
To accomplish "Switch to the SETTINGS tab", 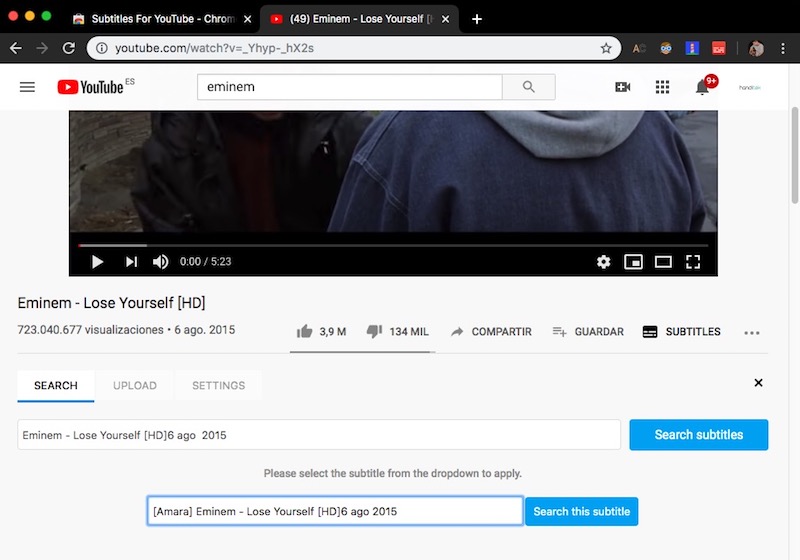I will pyautogui.click(x=218, y=386).
